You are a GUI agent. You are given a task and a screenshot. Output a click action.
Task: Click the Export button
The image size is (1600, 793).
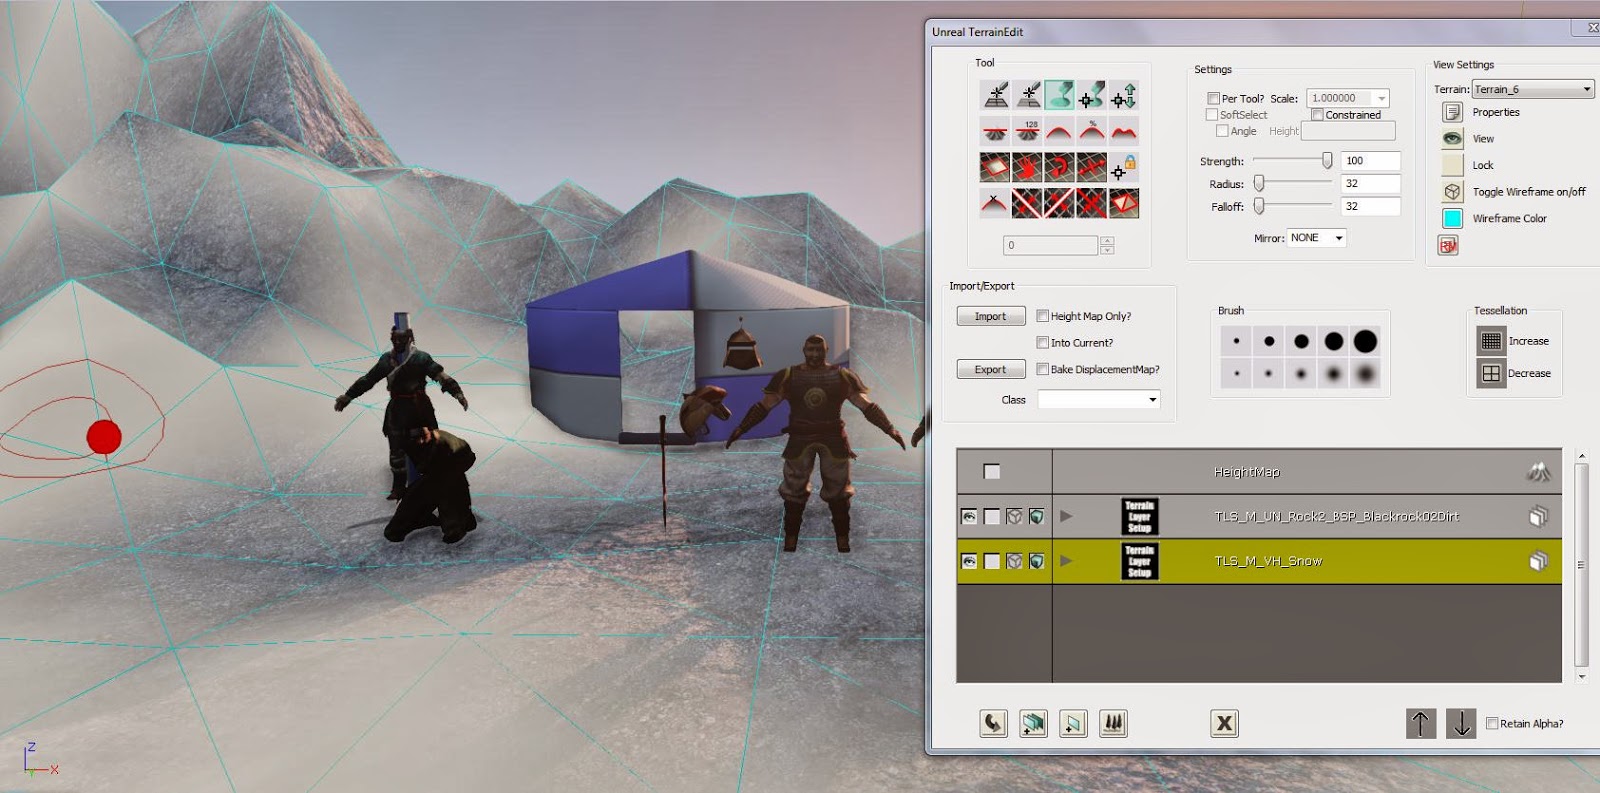pyautogui.click(x=991, y=369)
